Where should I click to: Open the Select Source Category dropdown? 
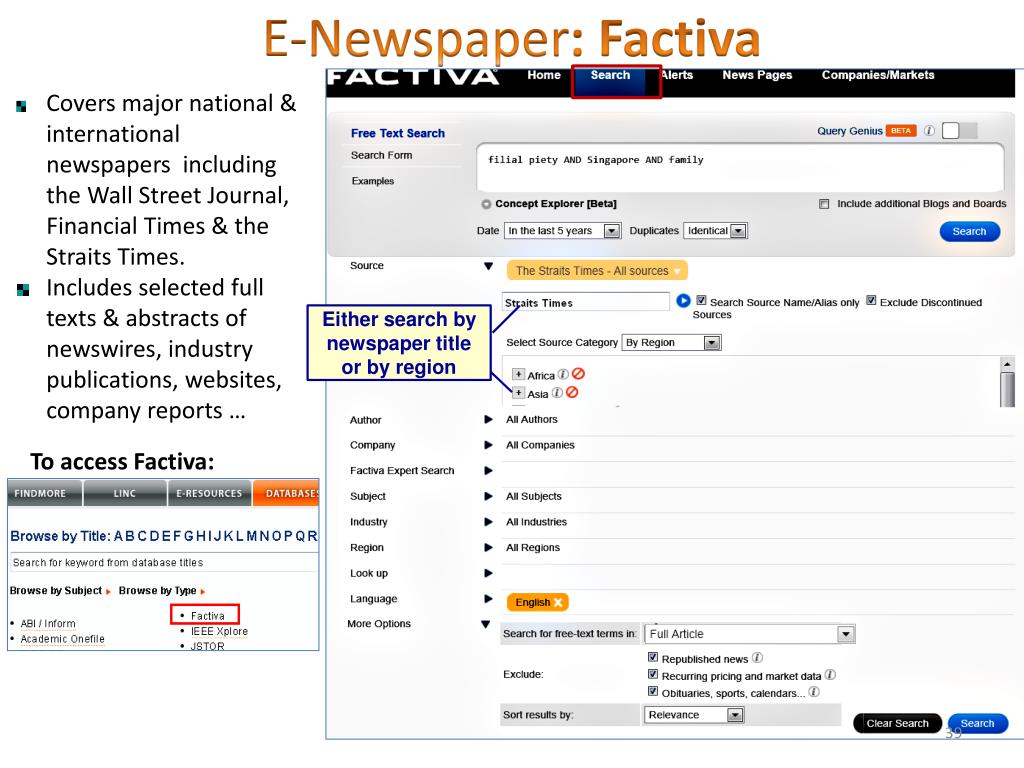tap(671, 343)
